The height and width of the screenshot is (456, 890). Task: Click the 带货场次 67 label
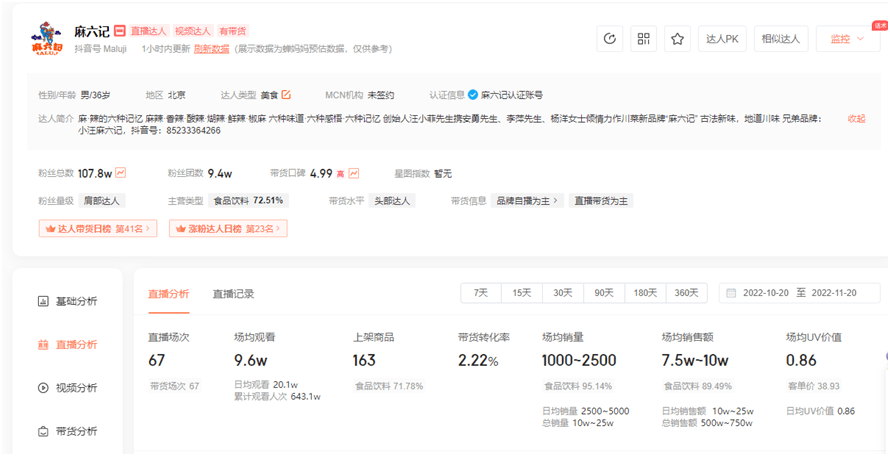point(174,386)
